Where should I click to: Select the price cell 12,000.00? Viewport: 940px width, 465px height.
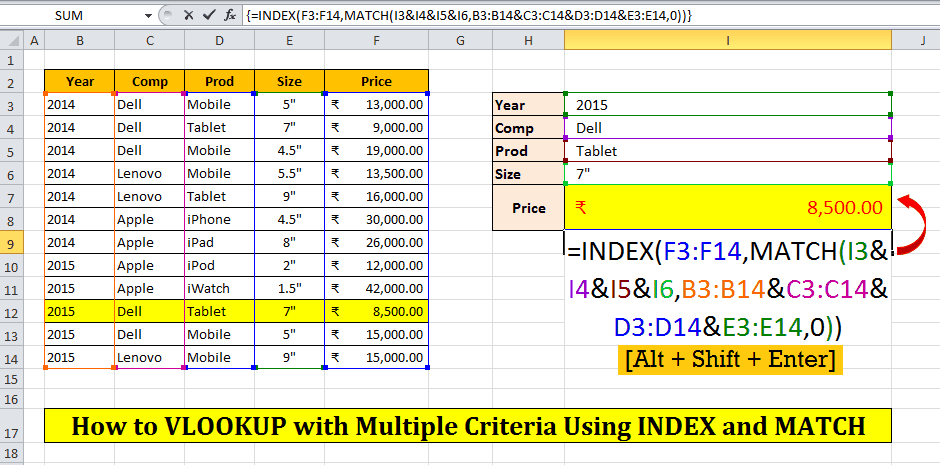click(376, 265)
